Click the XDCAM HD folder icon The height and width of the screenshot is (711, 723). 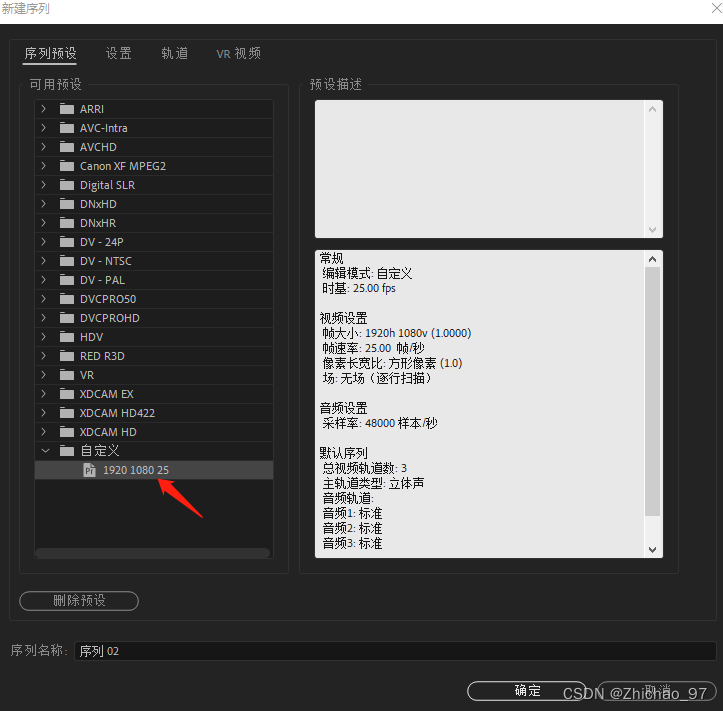67,432
